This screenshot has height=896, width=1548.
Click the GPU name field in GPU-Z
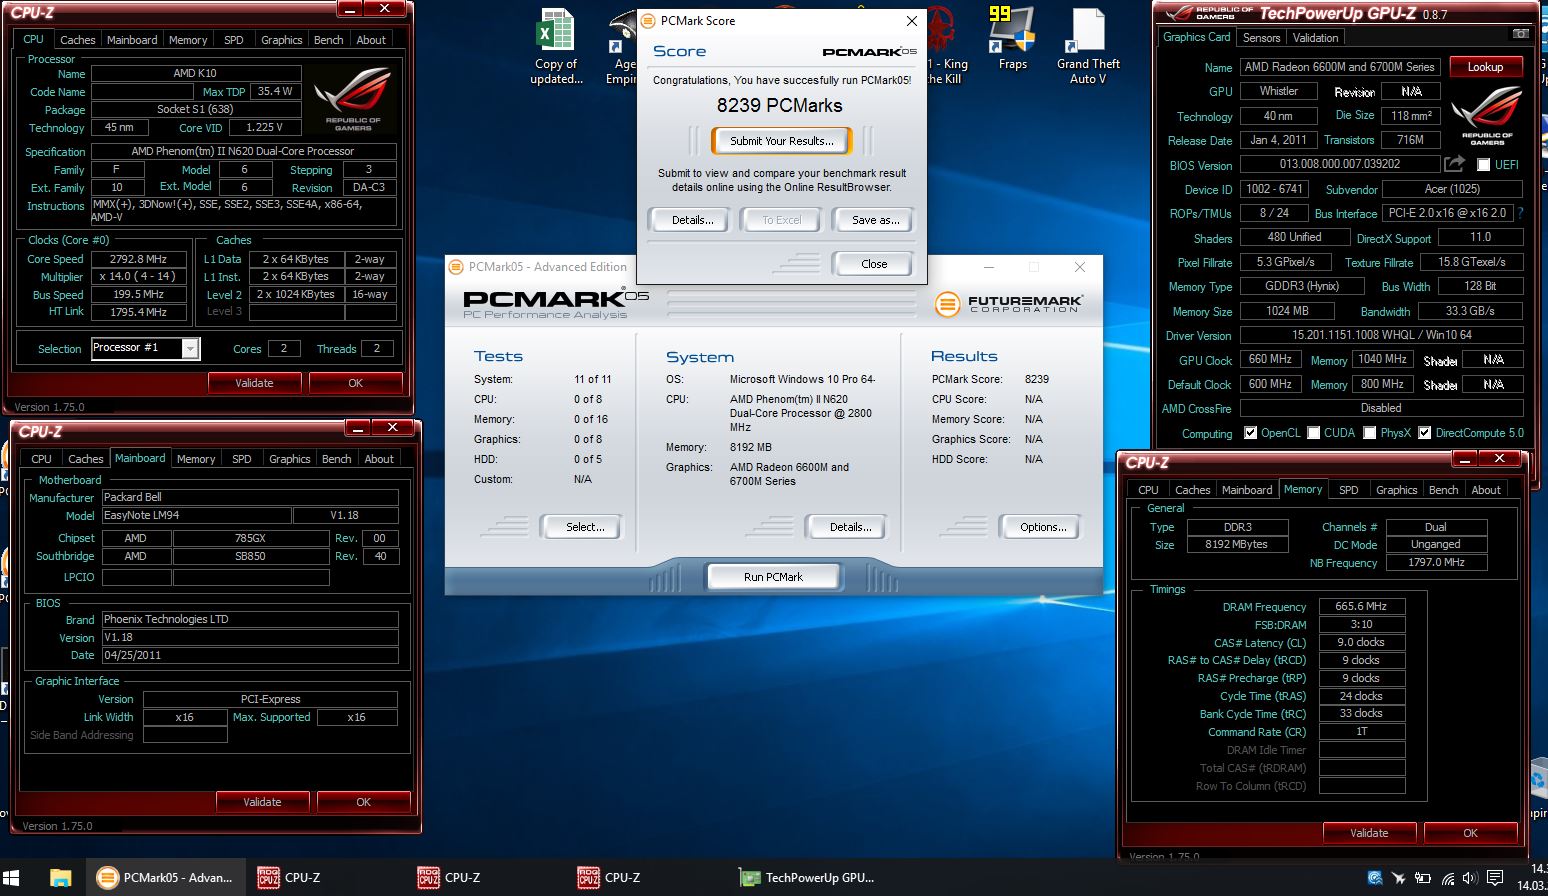click(1339, 67)
